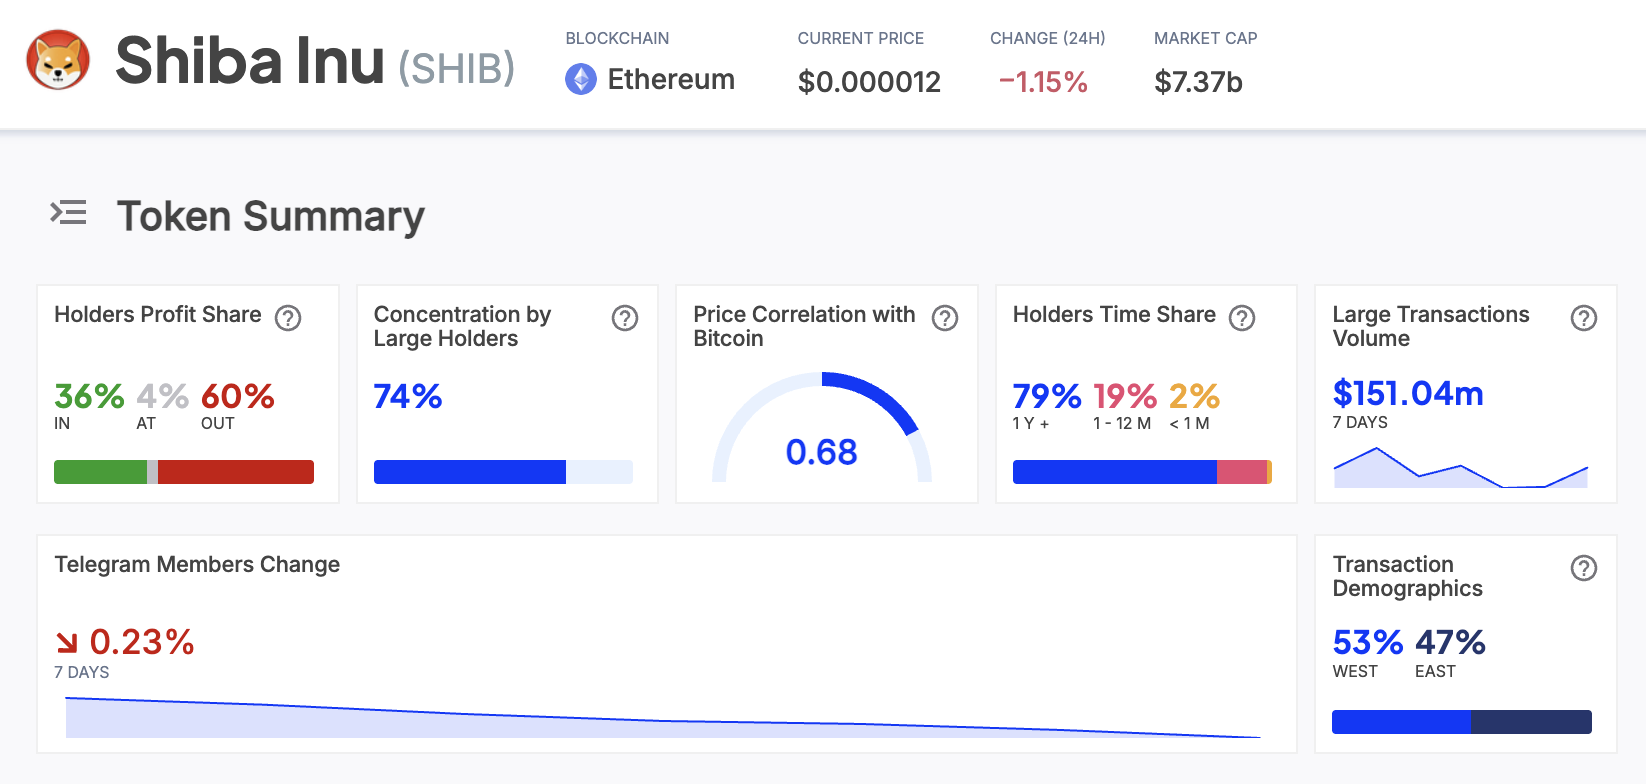Screen dimensions: 1646x784
Task: Click the CHANGE (24H) header label
Action: (x=1048, y=38)
